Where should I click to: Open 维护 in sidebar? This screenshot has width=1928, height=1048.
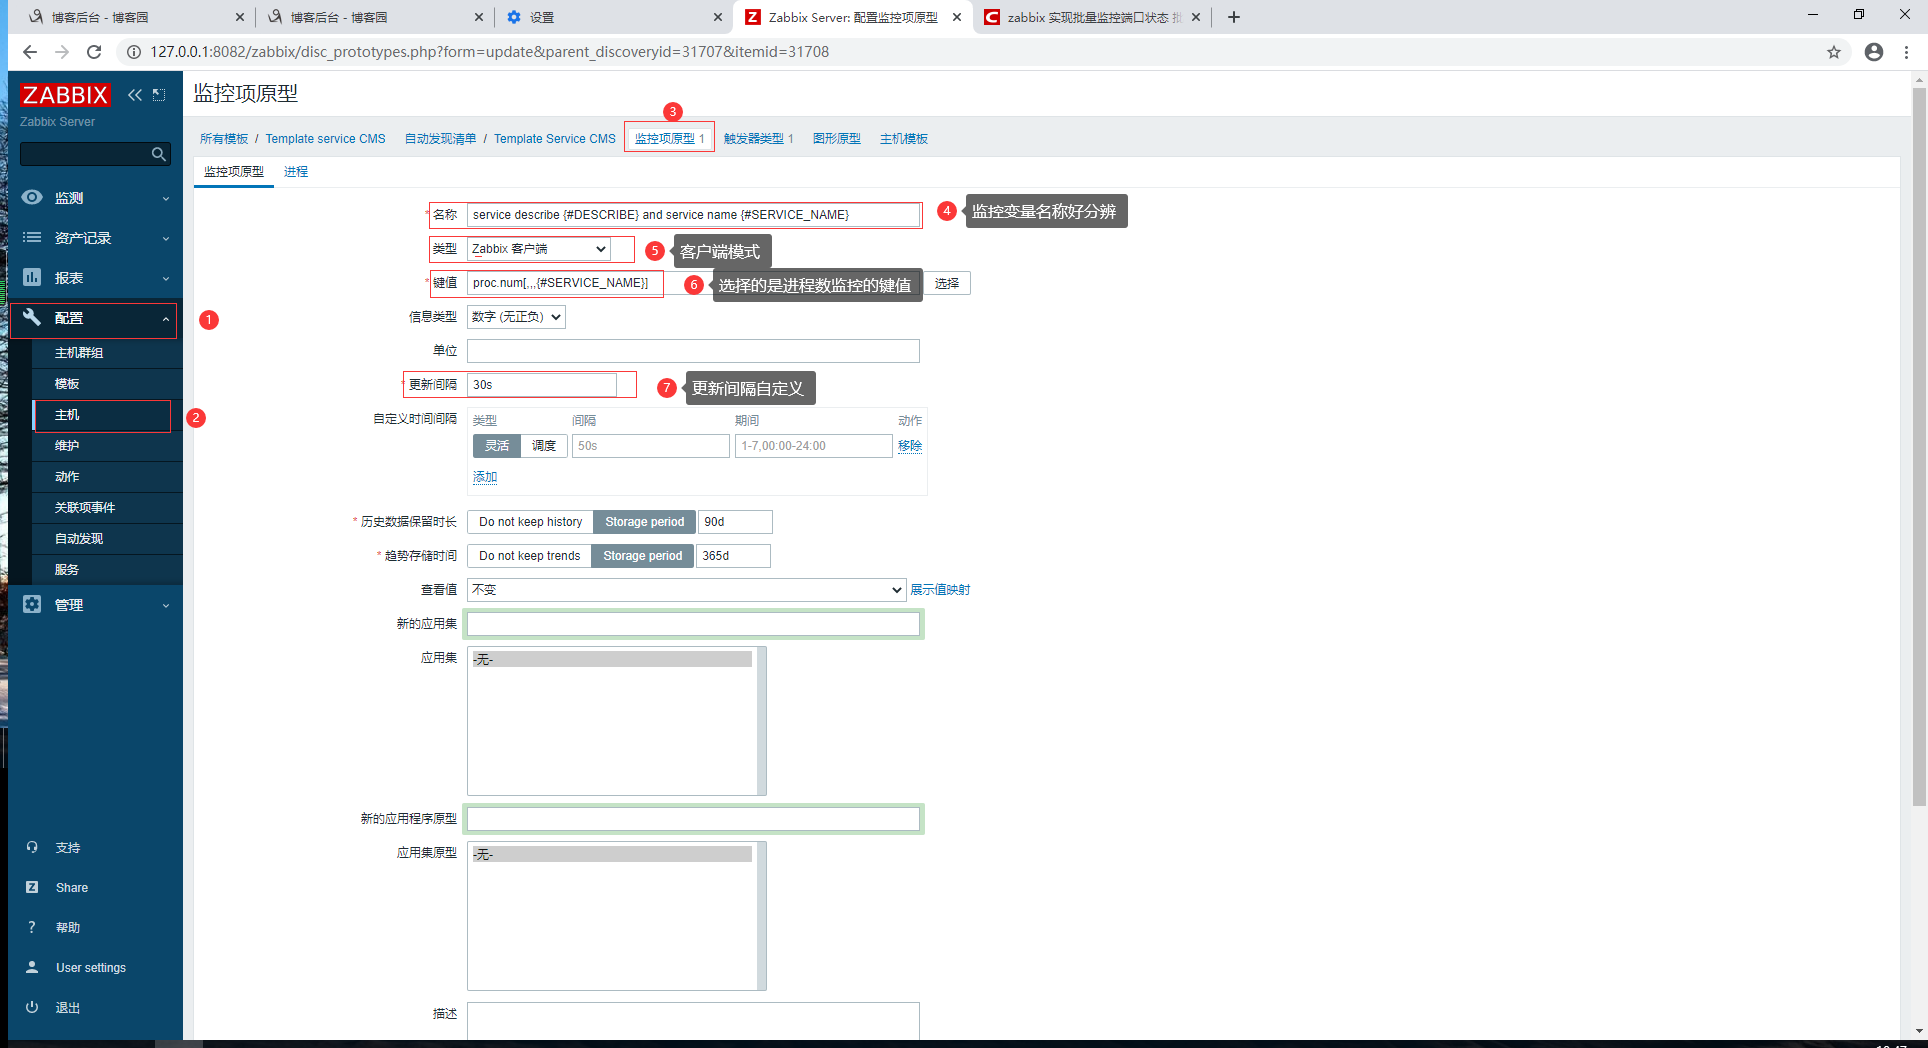(67, 446)
